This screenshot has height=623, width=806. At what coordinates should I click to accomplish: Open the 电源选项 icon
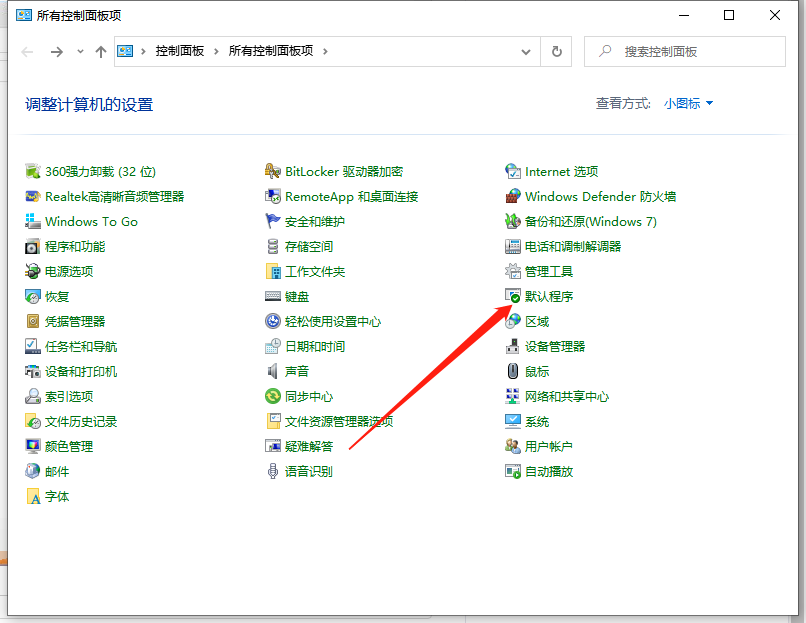[x=33, y=272]
